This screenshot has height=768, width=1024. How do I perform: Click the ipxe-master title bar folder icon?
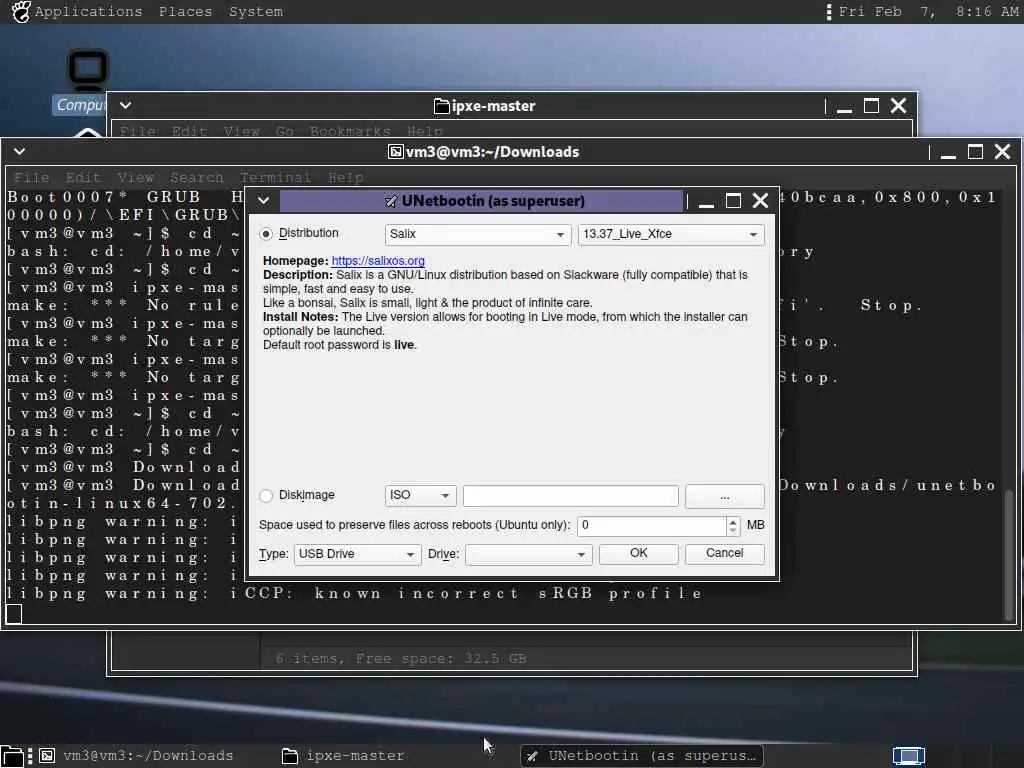(x=442, y=105)
